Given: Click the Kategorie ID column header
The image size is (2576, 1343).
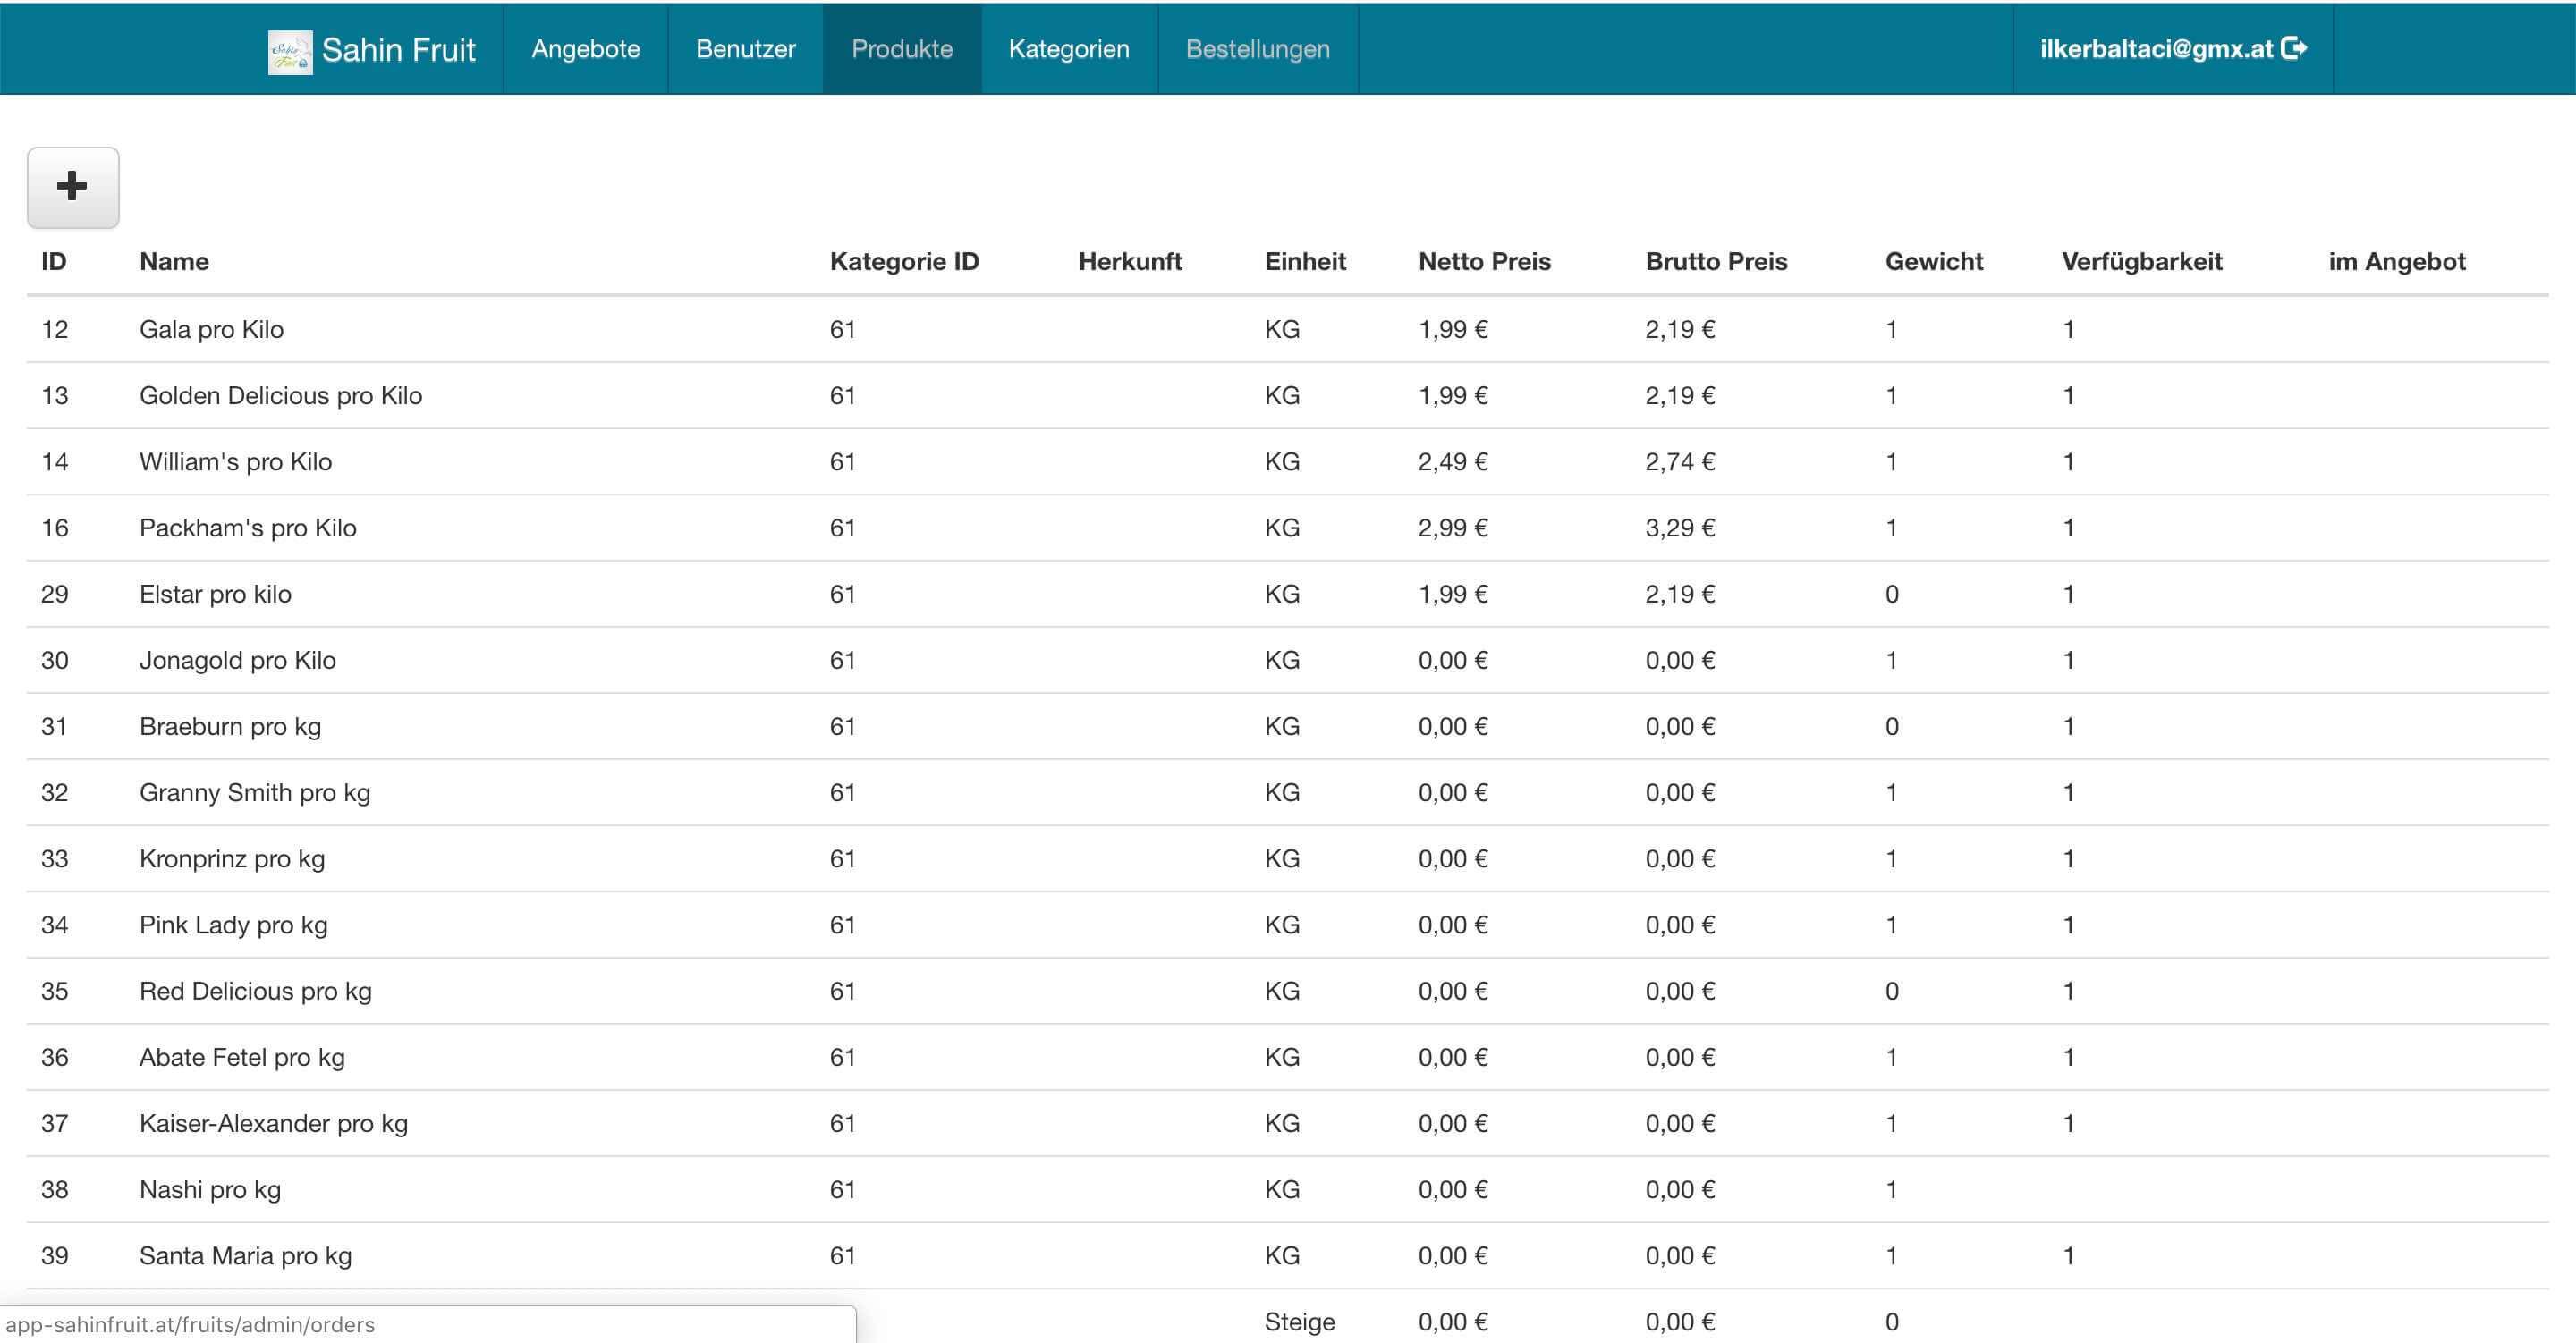Looking at the screenshot, I should point(903,262).
